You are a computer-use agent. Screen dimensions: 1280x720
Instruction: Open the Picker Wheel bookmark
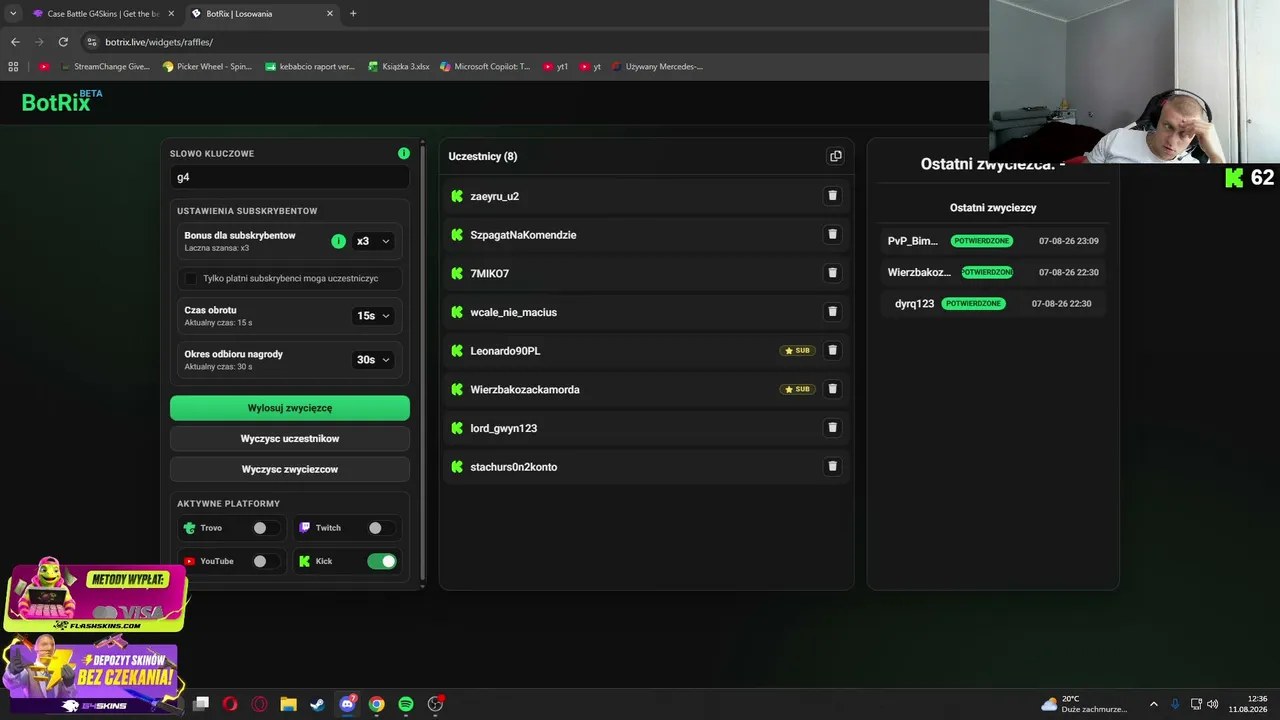point(207,67)
